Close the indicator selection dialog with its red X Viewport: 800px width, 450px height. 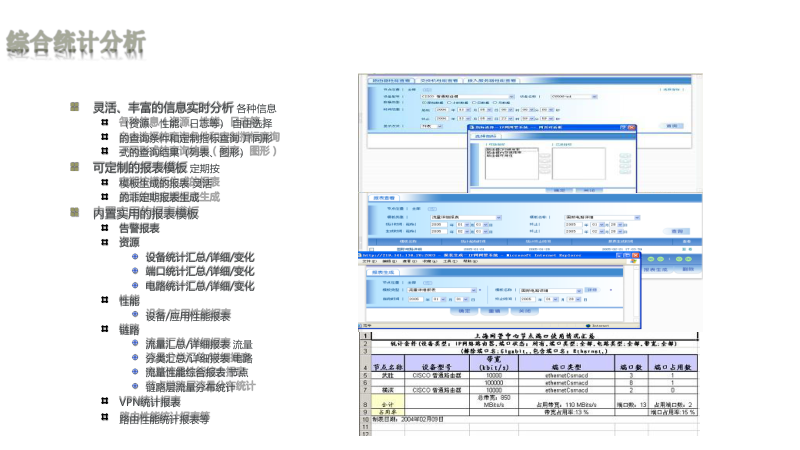(x=631, y=128)
